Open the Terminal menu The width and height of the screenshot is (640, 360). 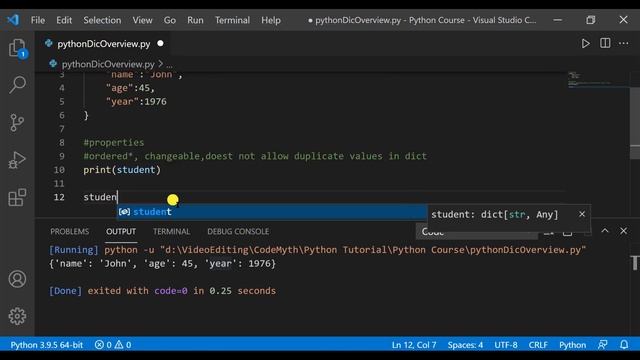[x=232, y=20]
